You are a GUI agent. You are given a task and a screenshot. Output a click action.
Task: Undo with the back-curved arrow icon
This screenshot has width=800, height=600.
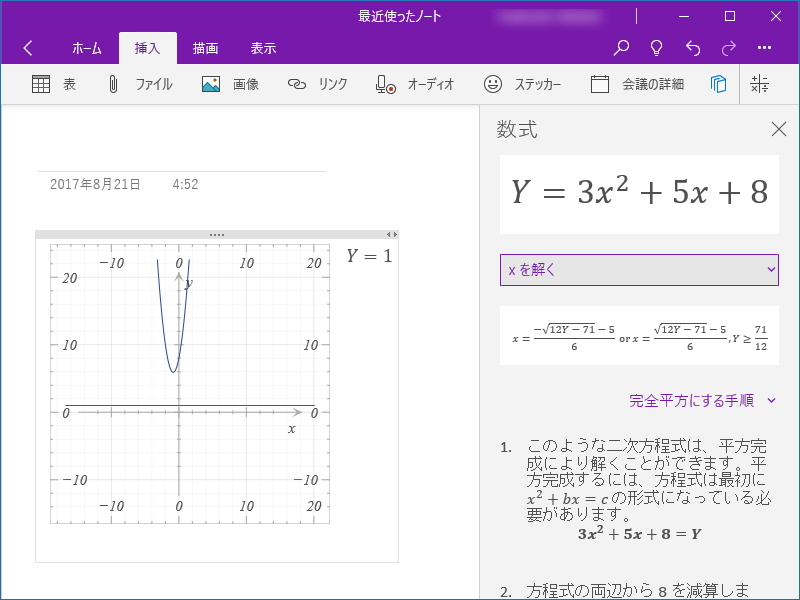(x=692, y=47)
